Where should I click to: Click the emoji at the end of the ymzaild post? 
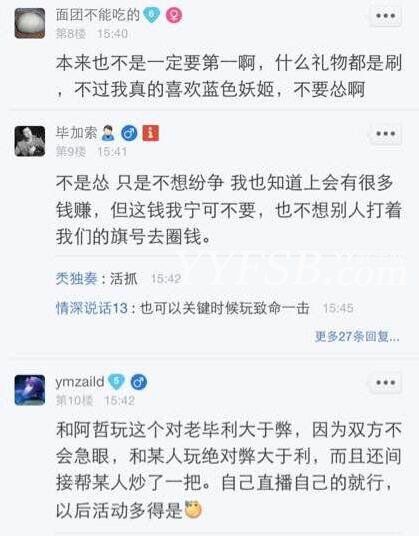pyautogui.click(x=193, y=510)
